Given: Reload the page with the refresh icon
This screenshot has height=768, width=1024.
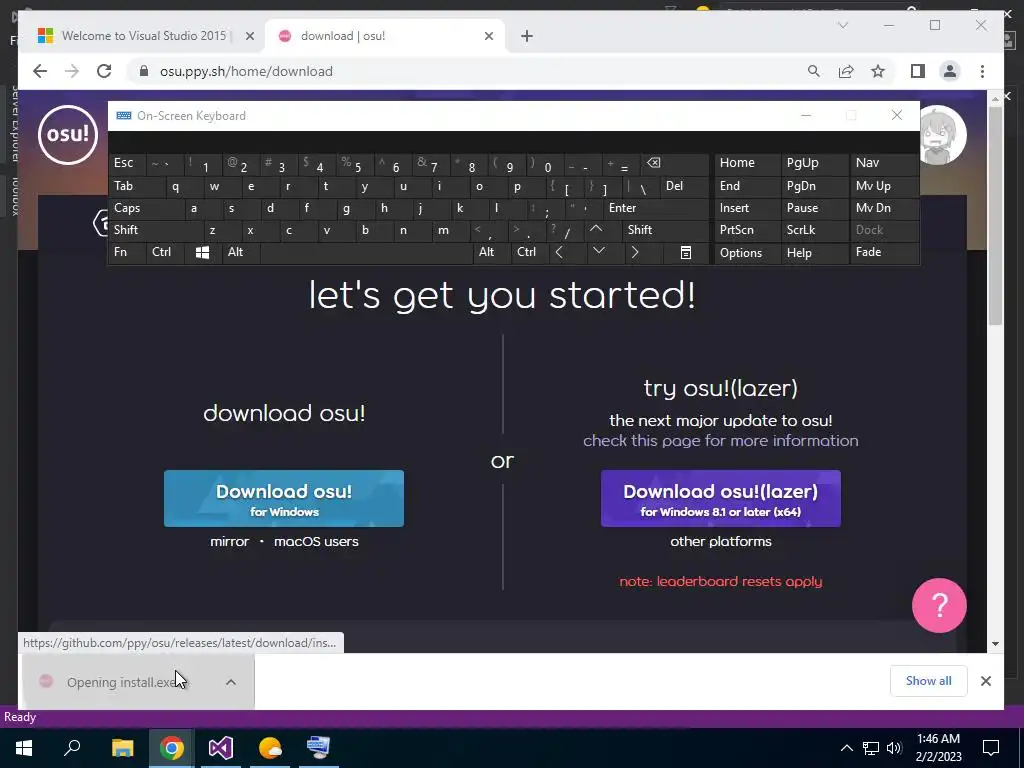Looking at the screenshot, I should [x=104, y=71].
